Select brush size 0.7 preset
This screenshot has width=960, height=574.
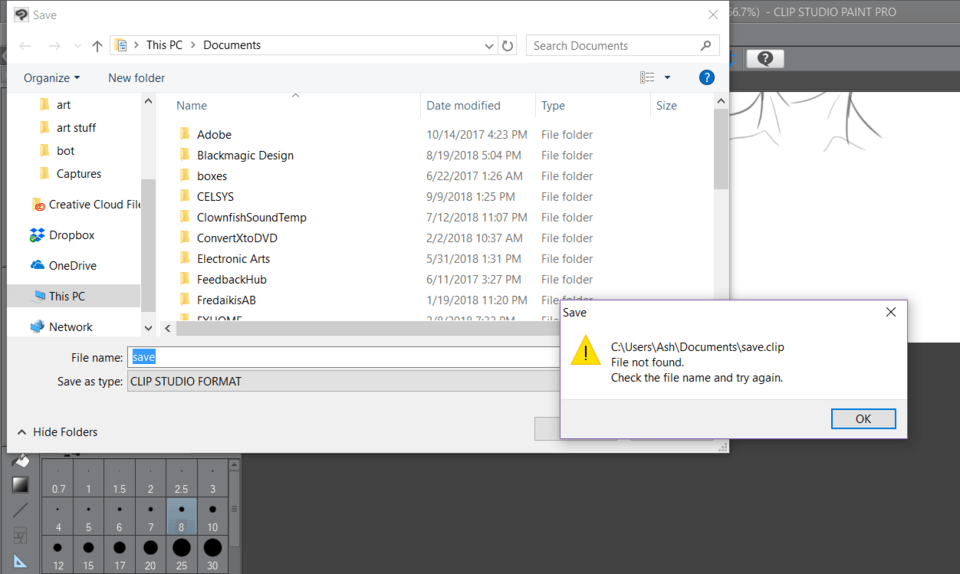(x=58, y=478)
